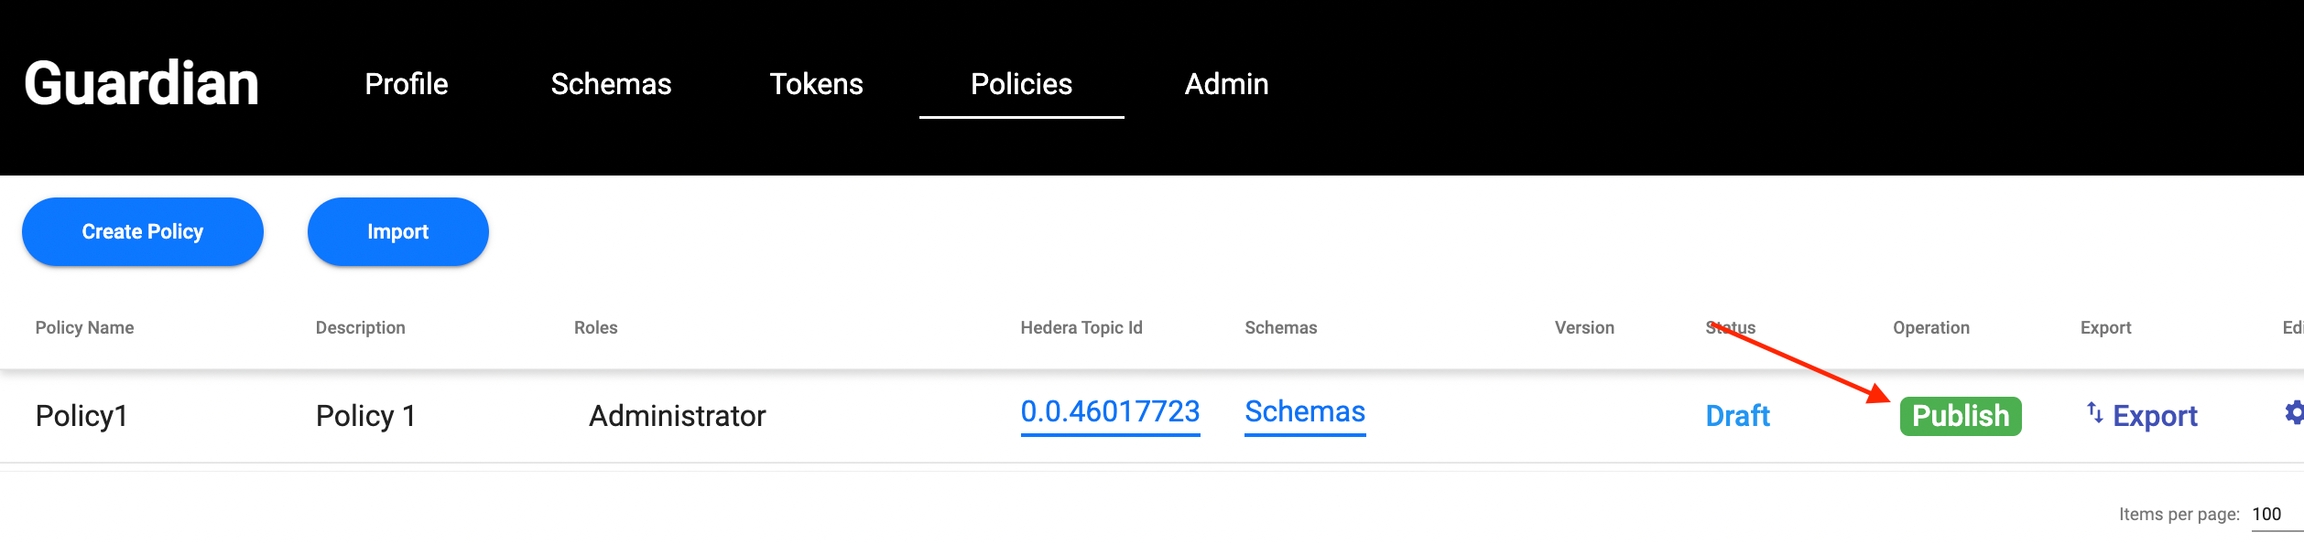Select the Policies tab
The height and width of the screenshot is (543, 2304).
click(1021, 84)
